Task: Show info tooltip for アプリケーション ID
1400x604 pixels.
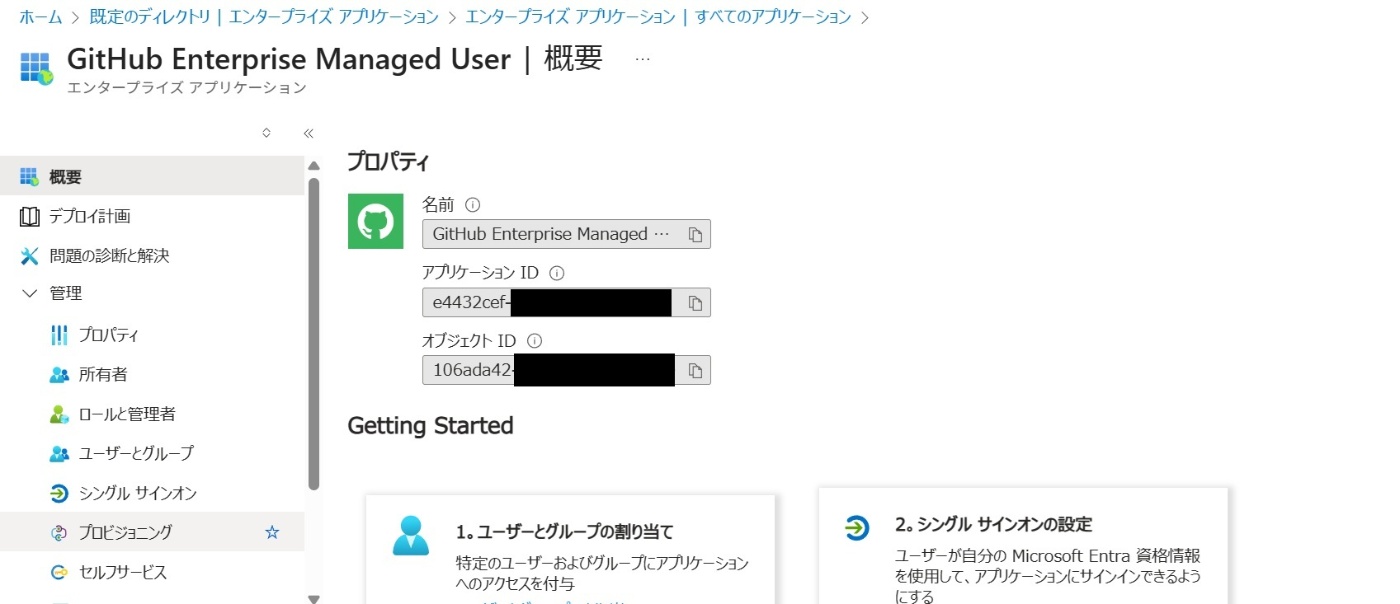Action: [x=558, y=272]
